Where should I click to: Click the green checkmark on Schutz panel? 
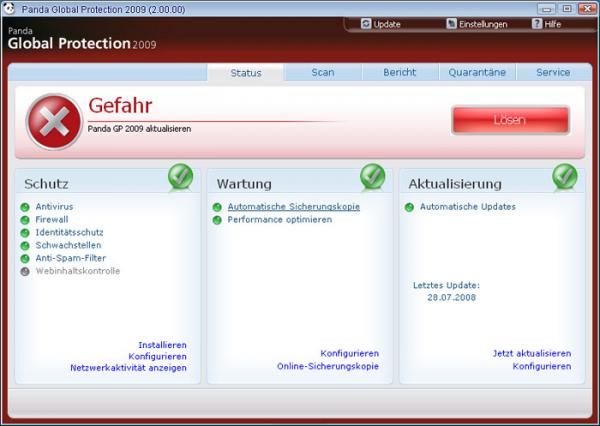pos(181,176)
